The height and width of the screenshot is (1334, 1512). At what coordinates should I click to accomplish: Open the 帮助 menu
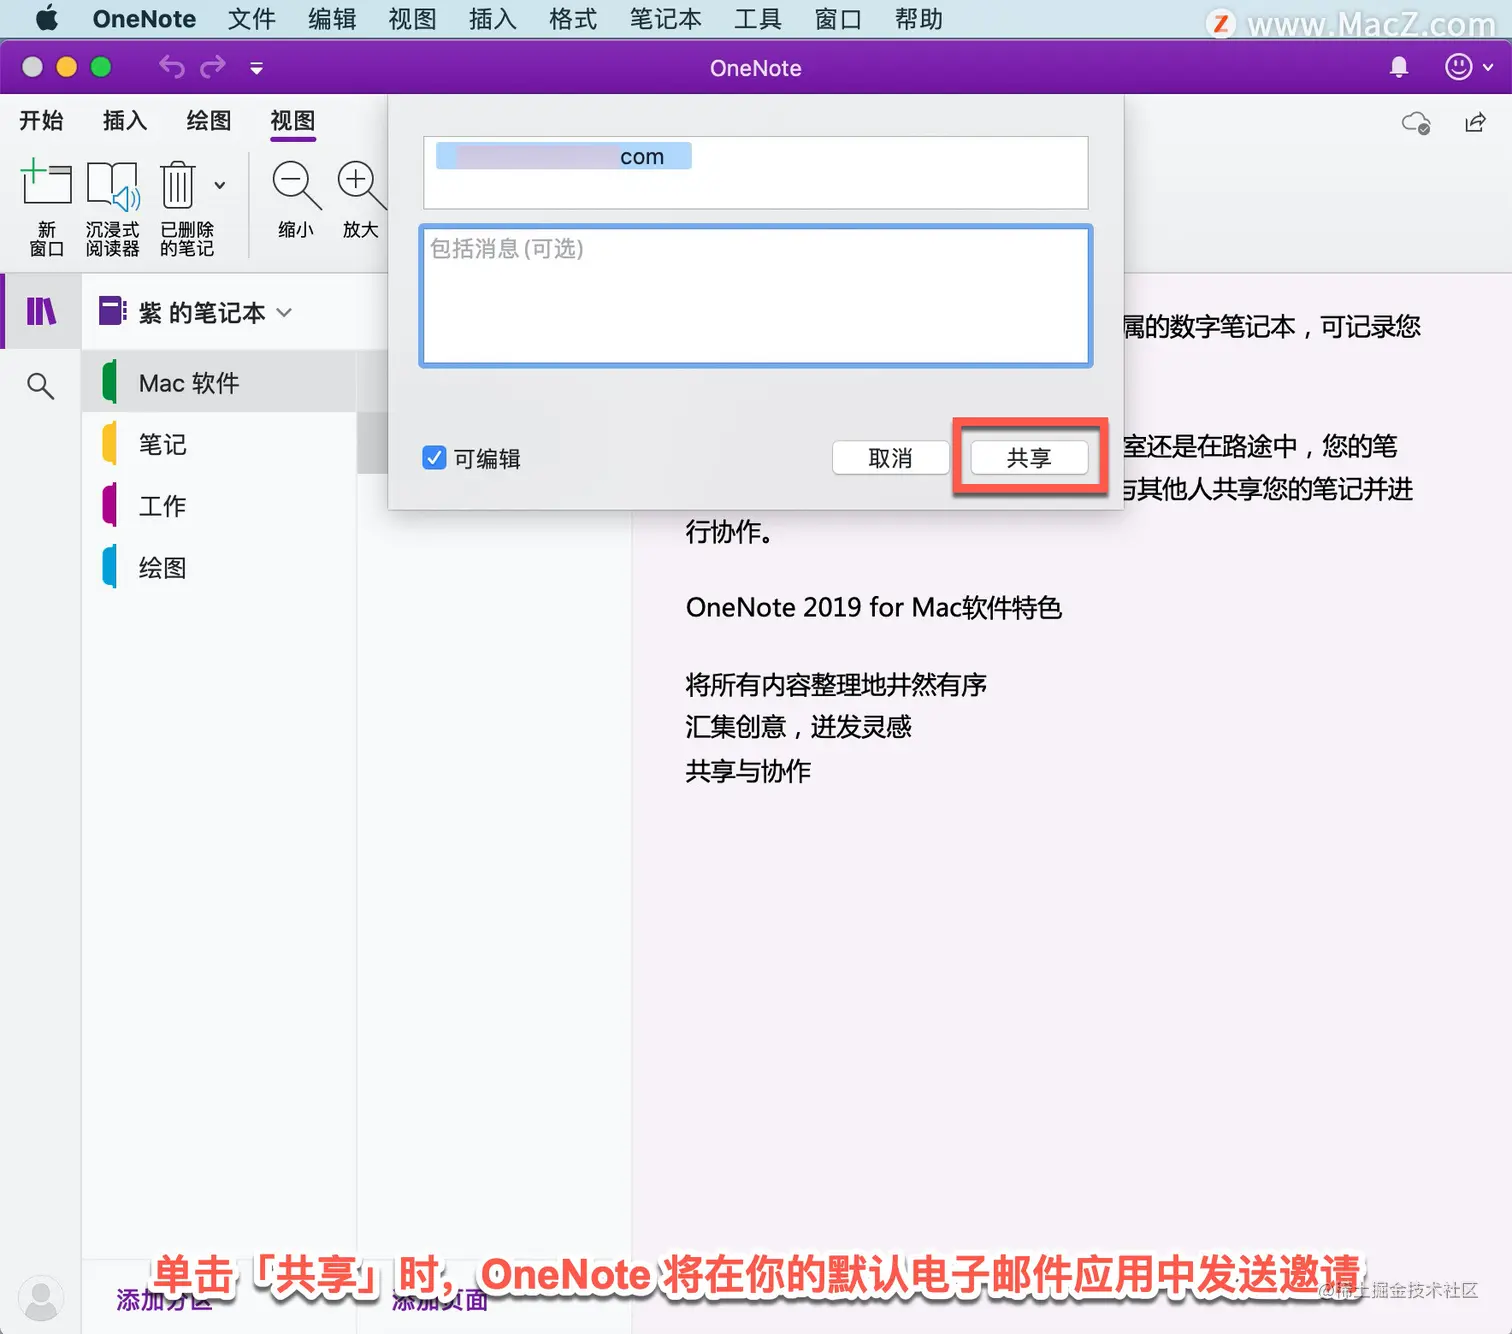pyautogui.click(x=918, y=19)
